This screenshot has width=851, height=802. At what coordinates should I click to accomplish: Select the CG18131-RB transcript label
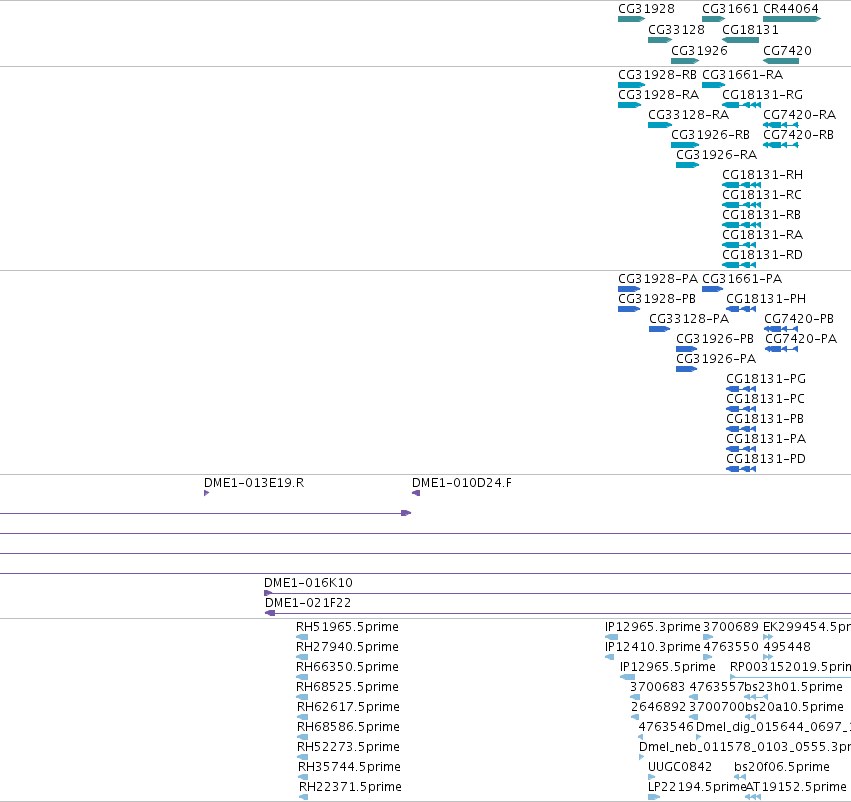pyautogui.click(x=761, y=215)
